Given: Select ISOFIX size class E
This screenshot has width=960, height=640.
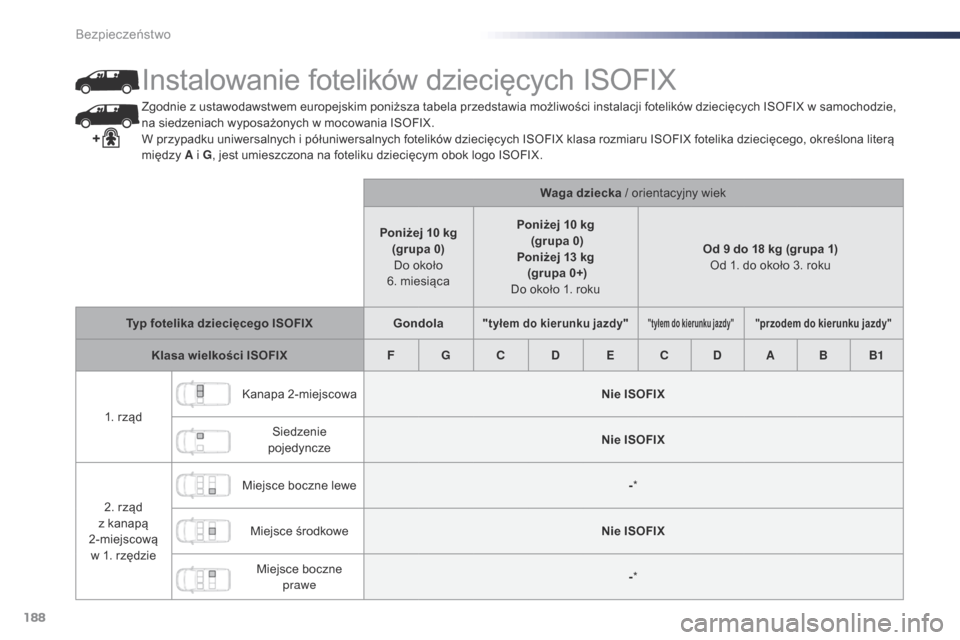Looking at the screenshot, I should (x=610, y=355).
